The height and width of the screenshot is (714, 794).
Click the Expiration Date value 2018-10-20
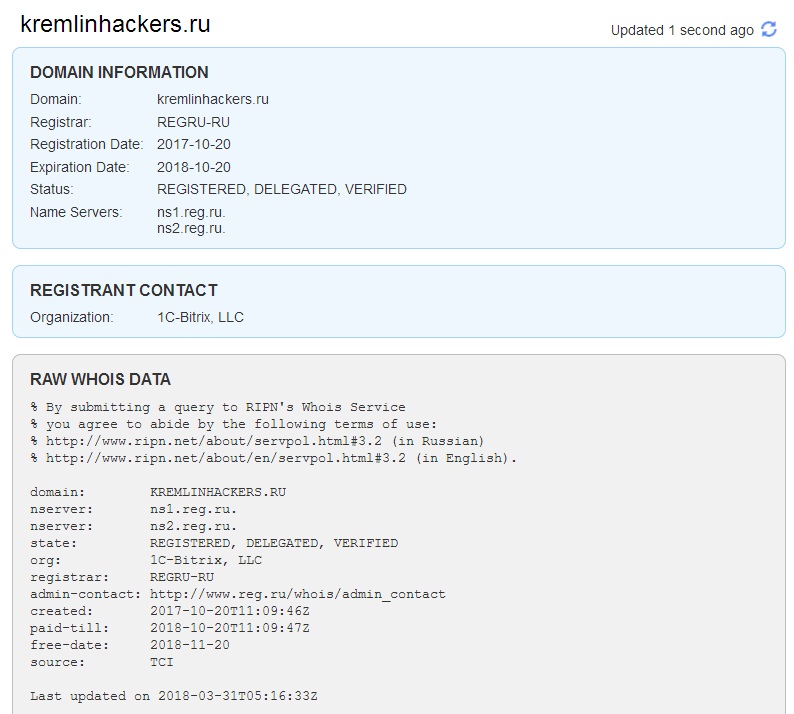click(194, 167)
